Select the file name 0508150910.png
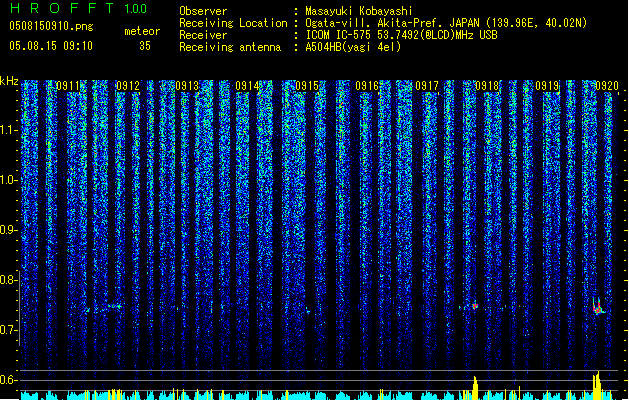The height and width of the screenshot is (400, 629). coord(51,26)
